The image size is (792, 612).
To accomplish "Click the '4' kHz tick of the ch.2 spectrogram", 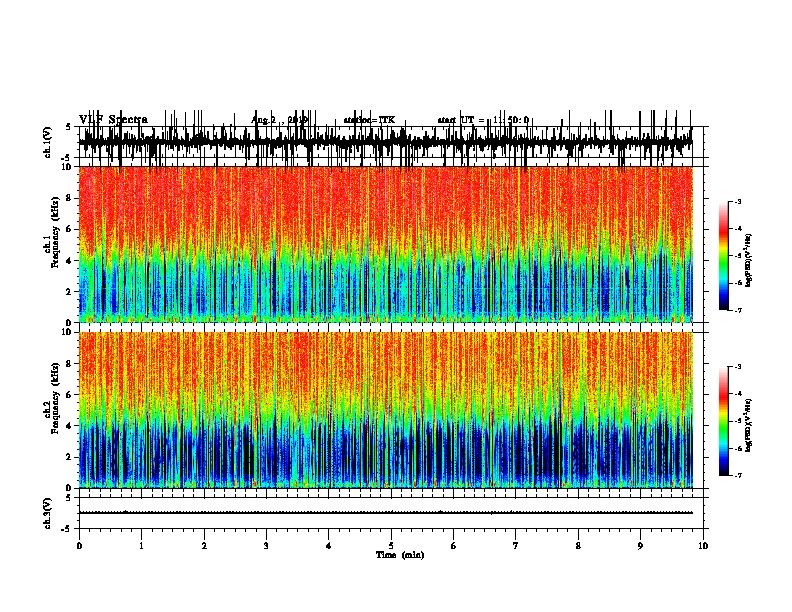I will [x=70, y=426].
